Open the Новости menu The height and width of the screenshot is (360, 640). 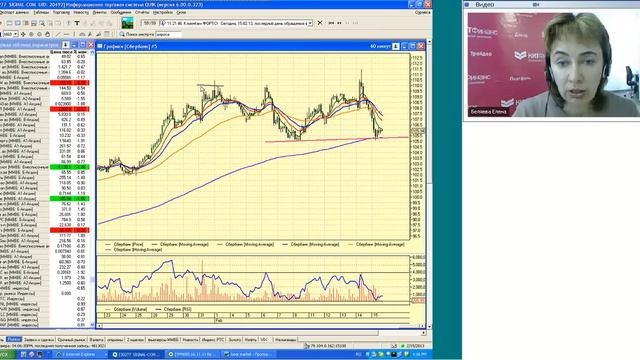(x=81, y=13)
